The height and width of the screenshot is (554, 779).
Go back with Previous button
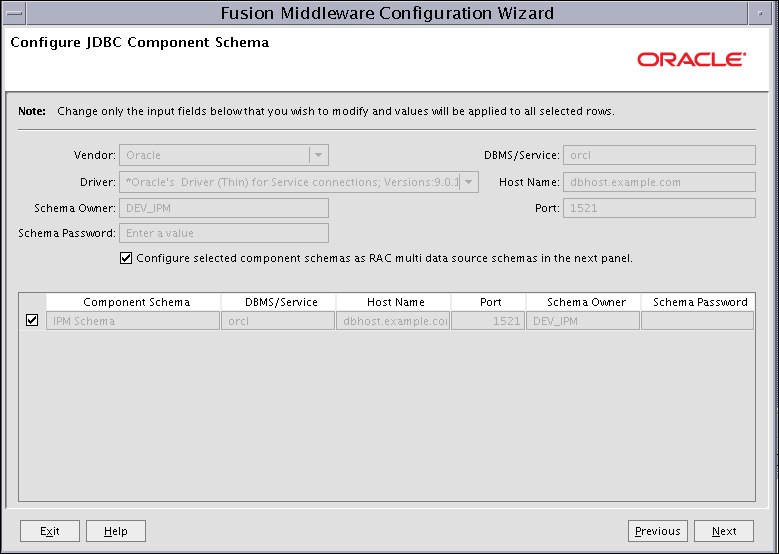click(658, 531)
